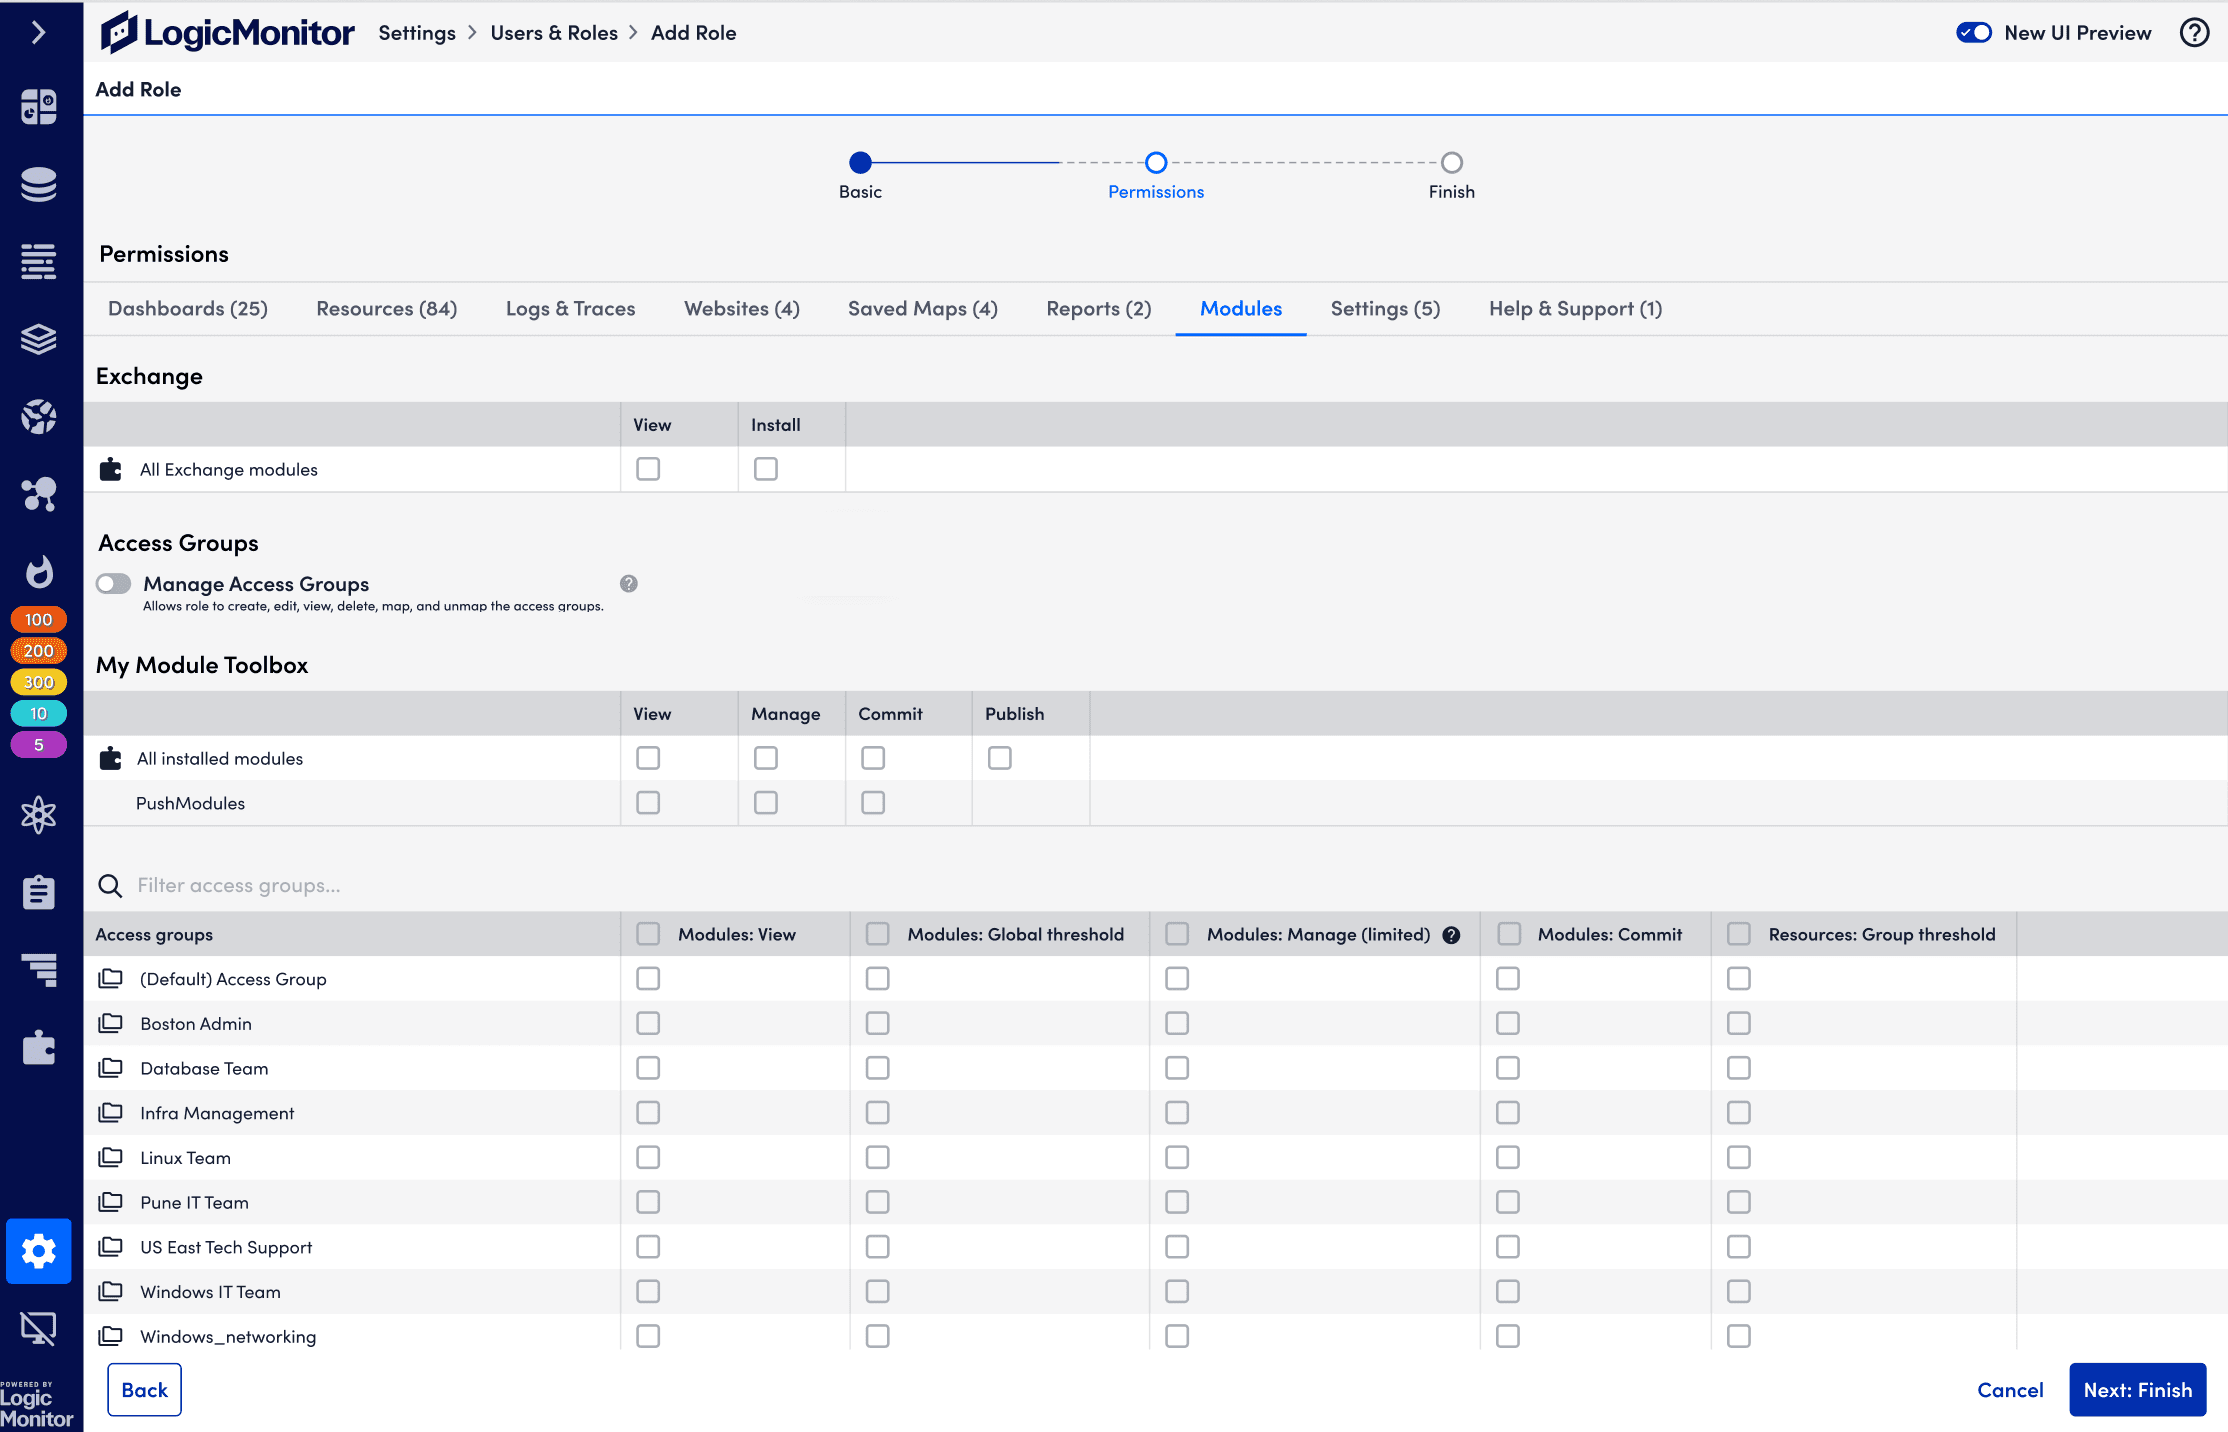The height and width of the screenshot is (1432, 2228).
Task: Open the Alerts flame icon in the sidebar
Action: (x=40, y=572)
